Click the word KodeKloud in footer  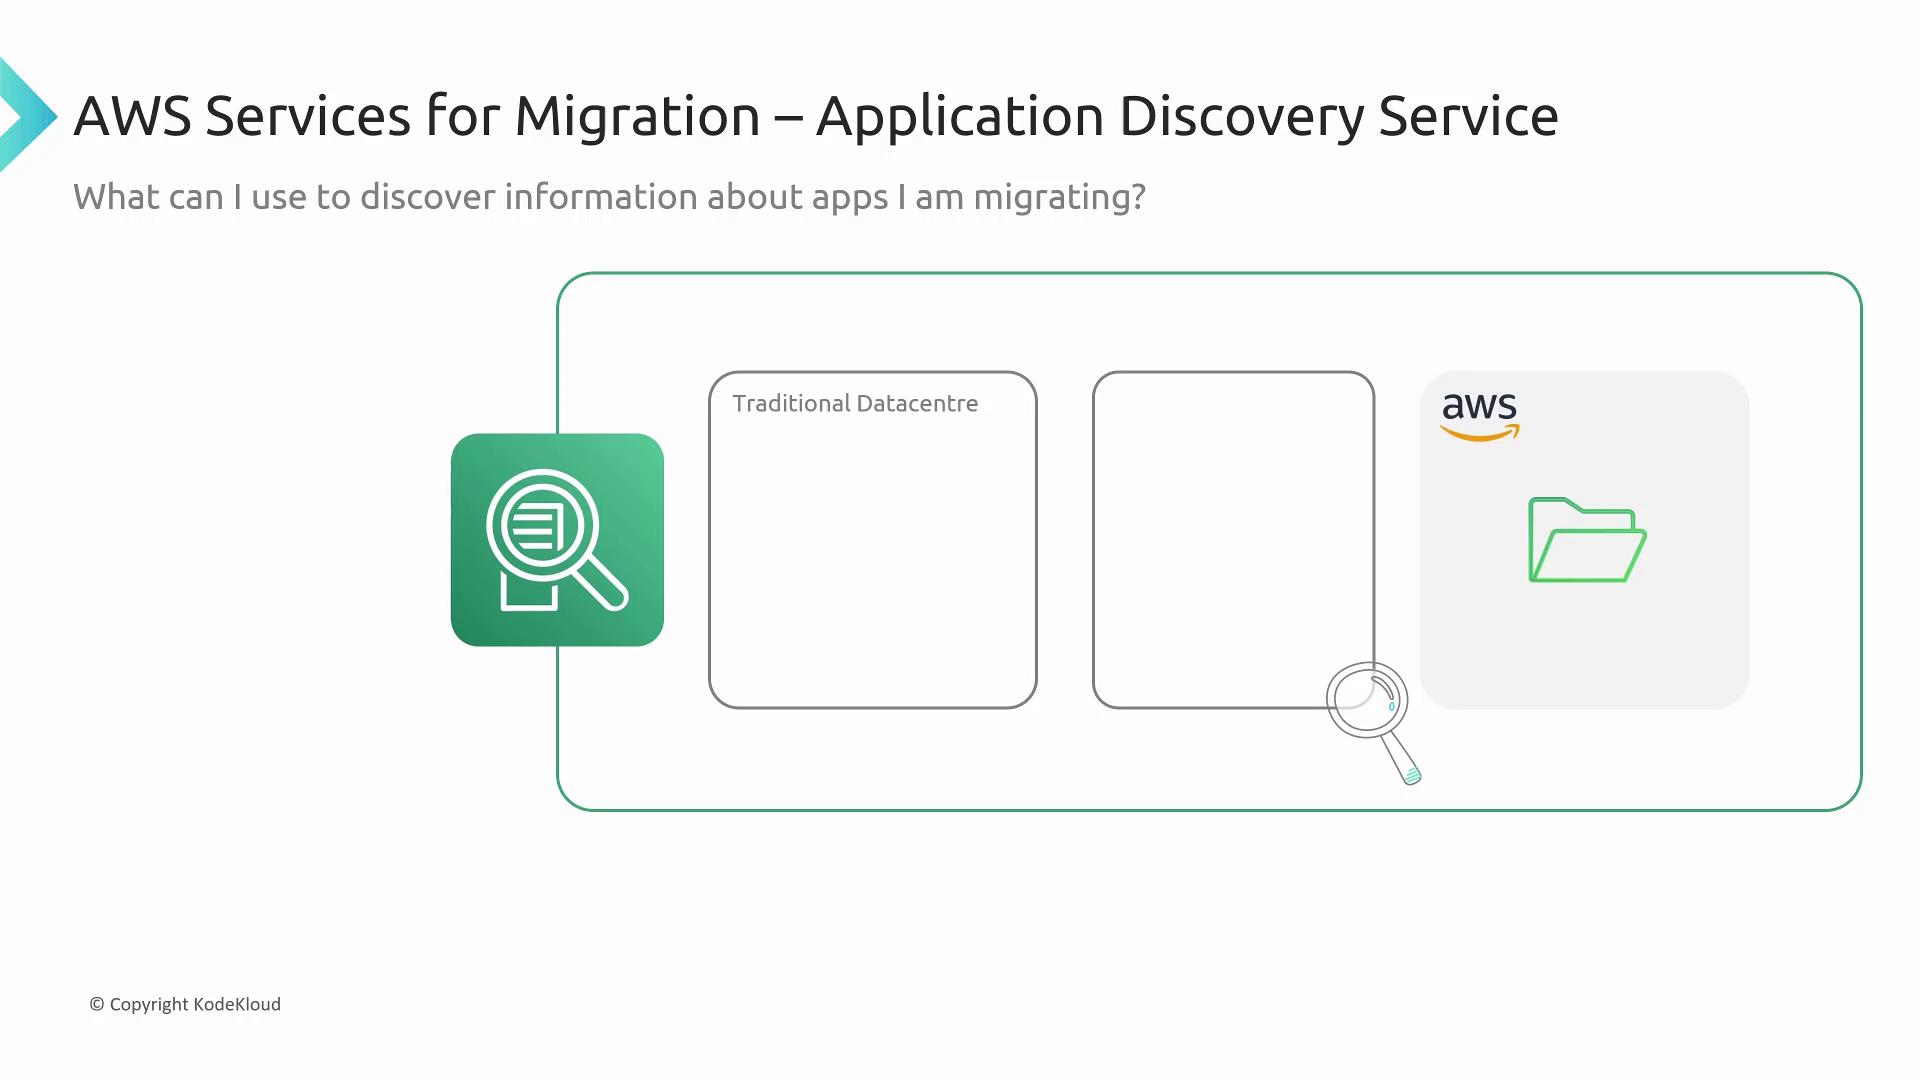[237, 1004]
